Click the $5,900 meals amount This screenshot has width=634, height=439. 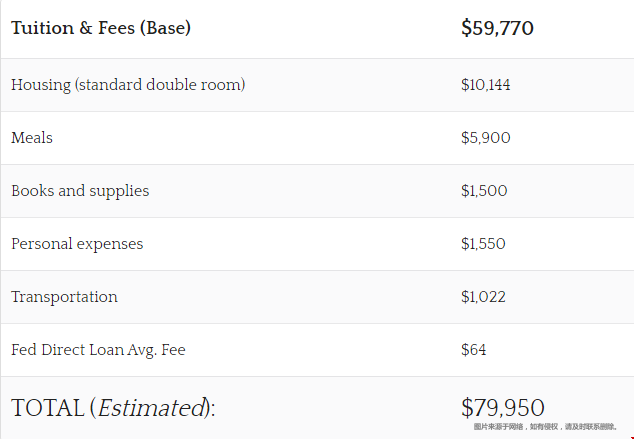pyautogui.click(x=486, y=138)
